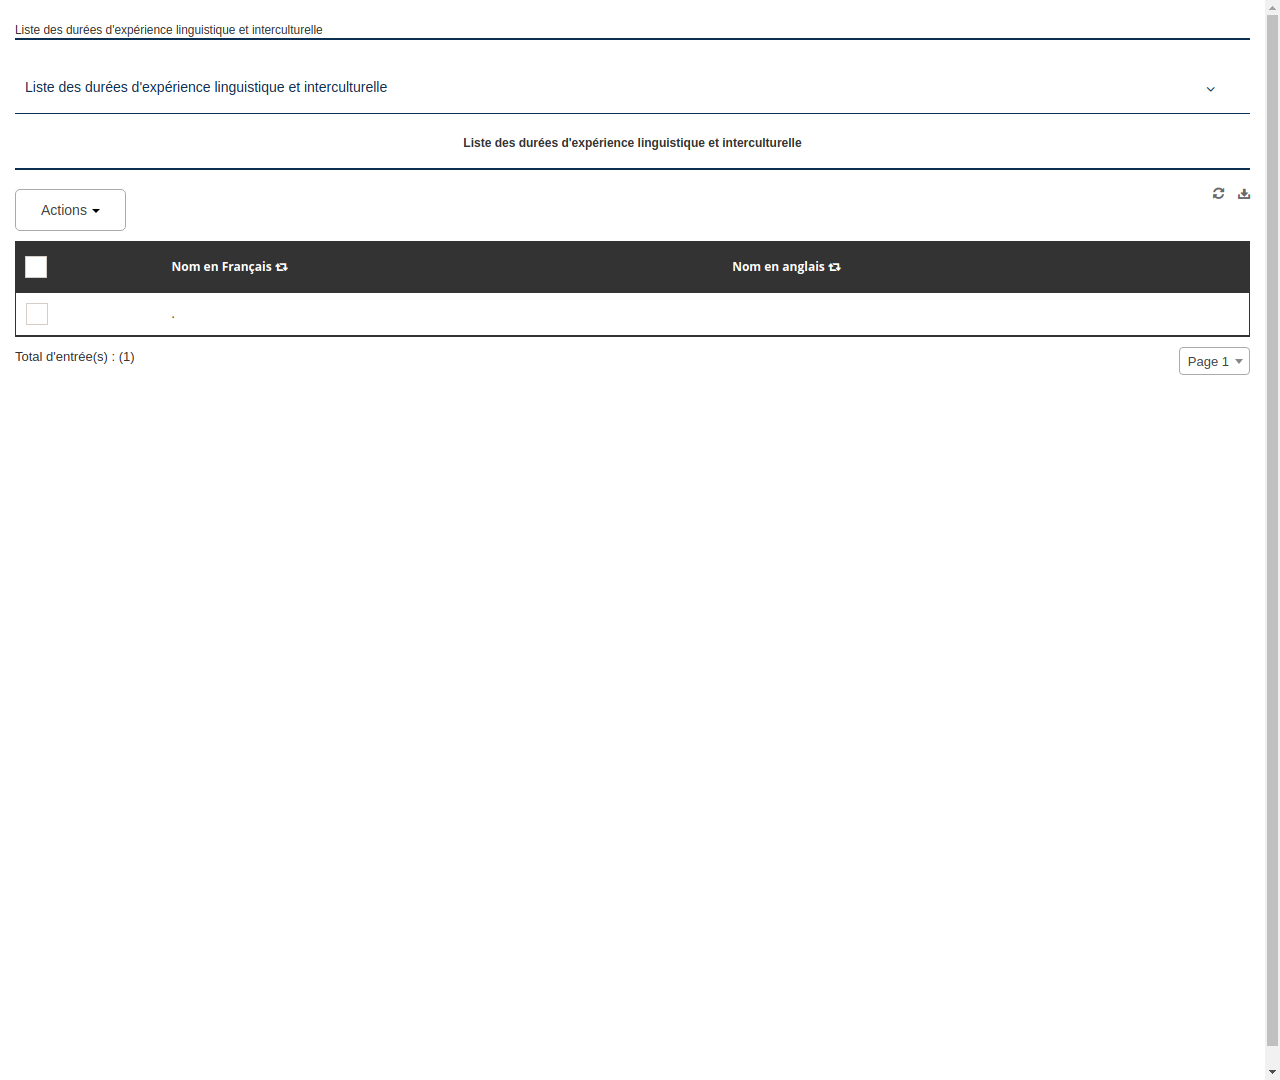Open the Page 1 pagination dropdown

1214,361
